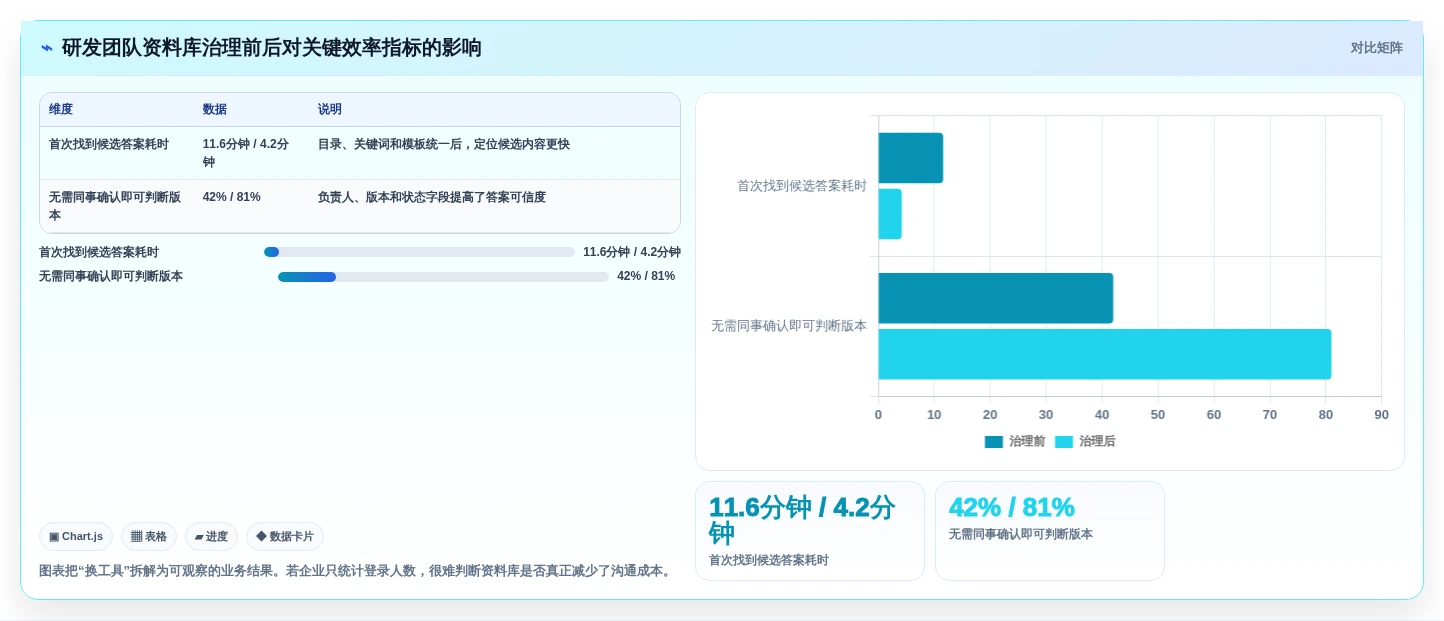Click the 说明 column header
The height and width of the screenshot is (621, 1444).
tap(330, 109)
